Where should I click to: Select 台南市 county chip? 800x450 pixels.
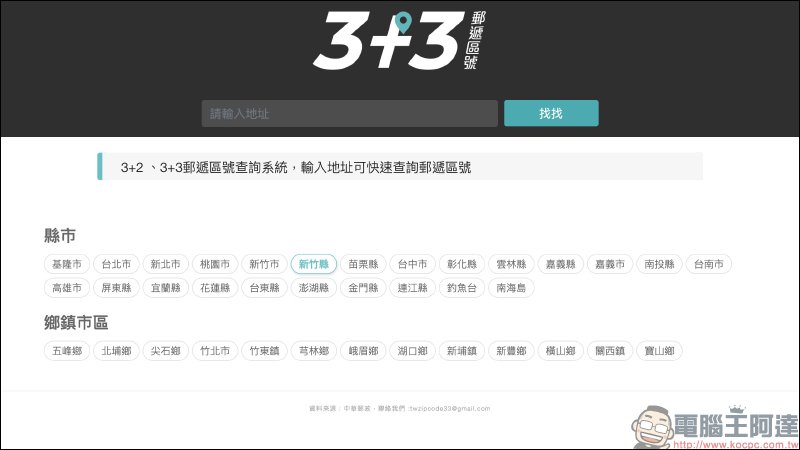pos(709,264)
